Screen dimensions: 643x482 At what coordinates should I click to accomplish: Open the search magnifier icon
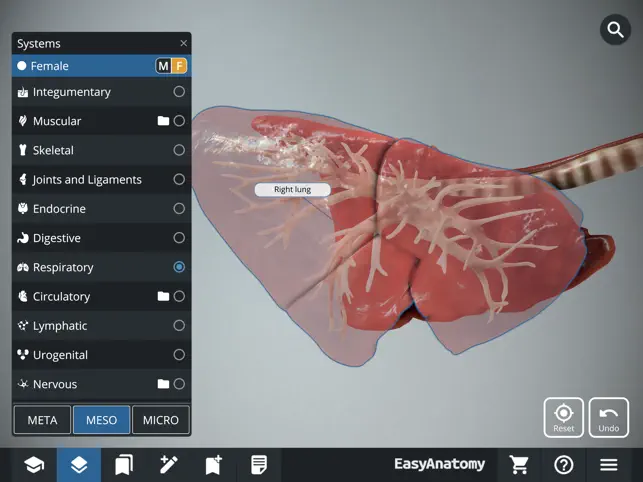click(x=614, y=30)
